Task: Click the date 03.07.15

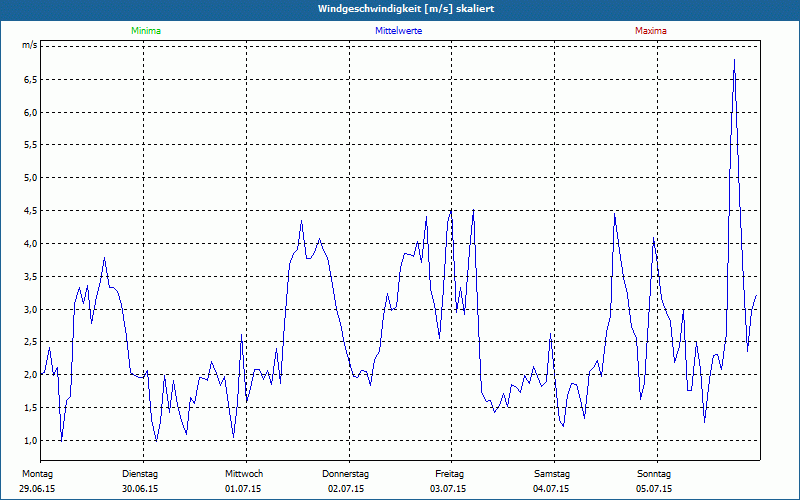Action: pos(448,489)
